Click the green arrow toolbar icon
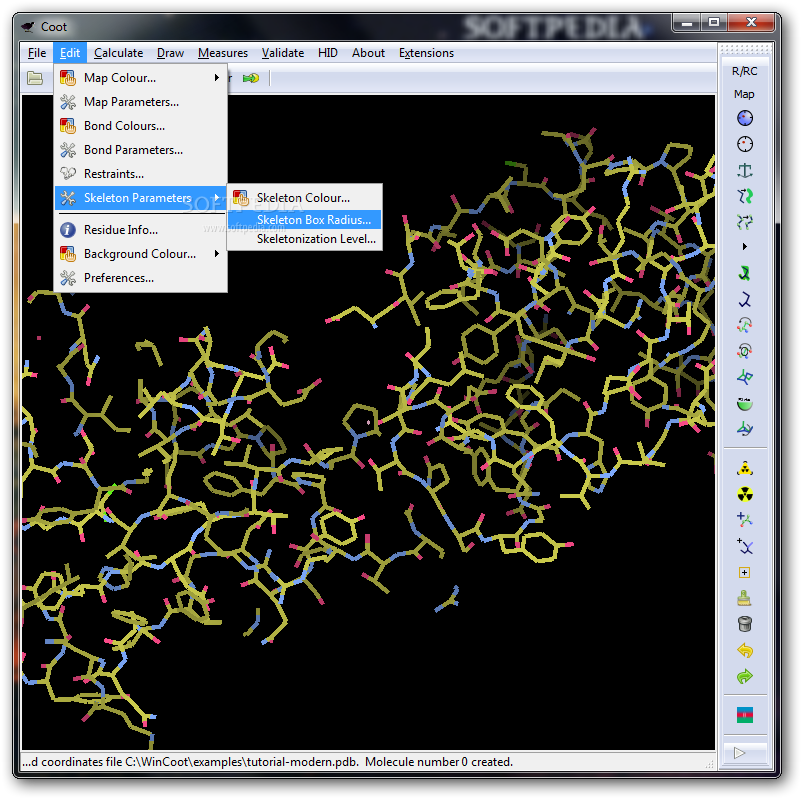The height and width of the screenshot is (799, 802). 251,78
